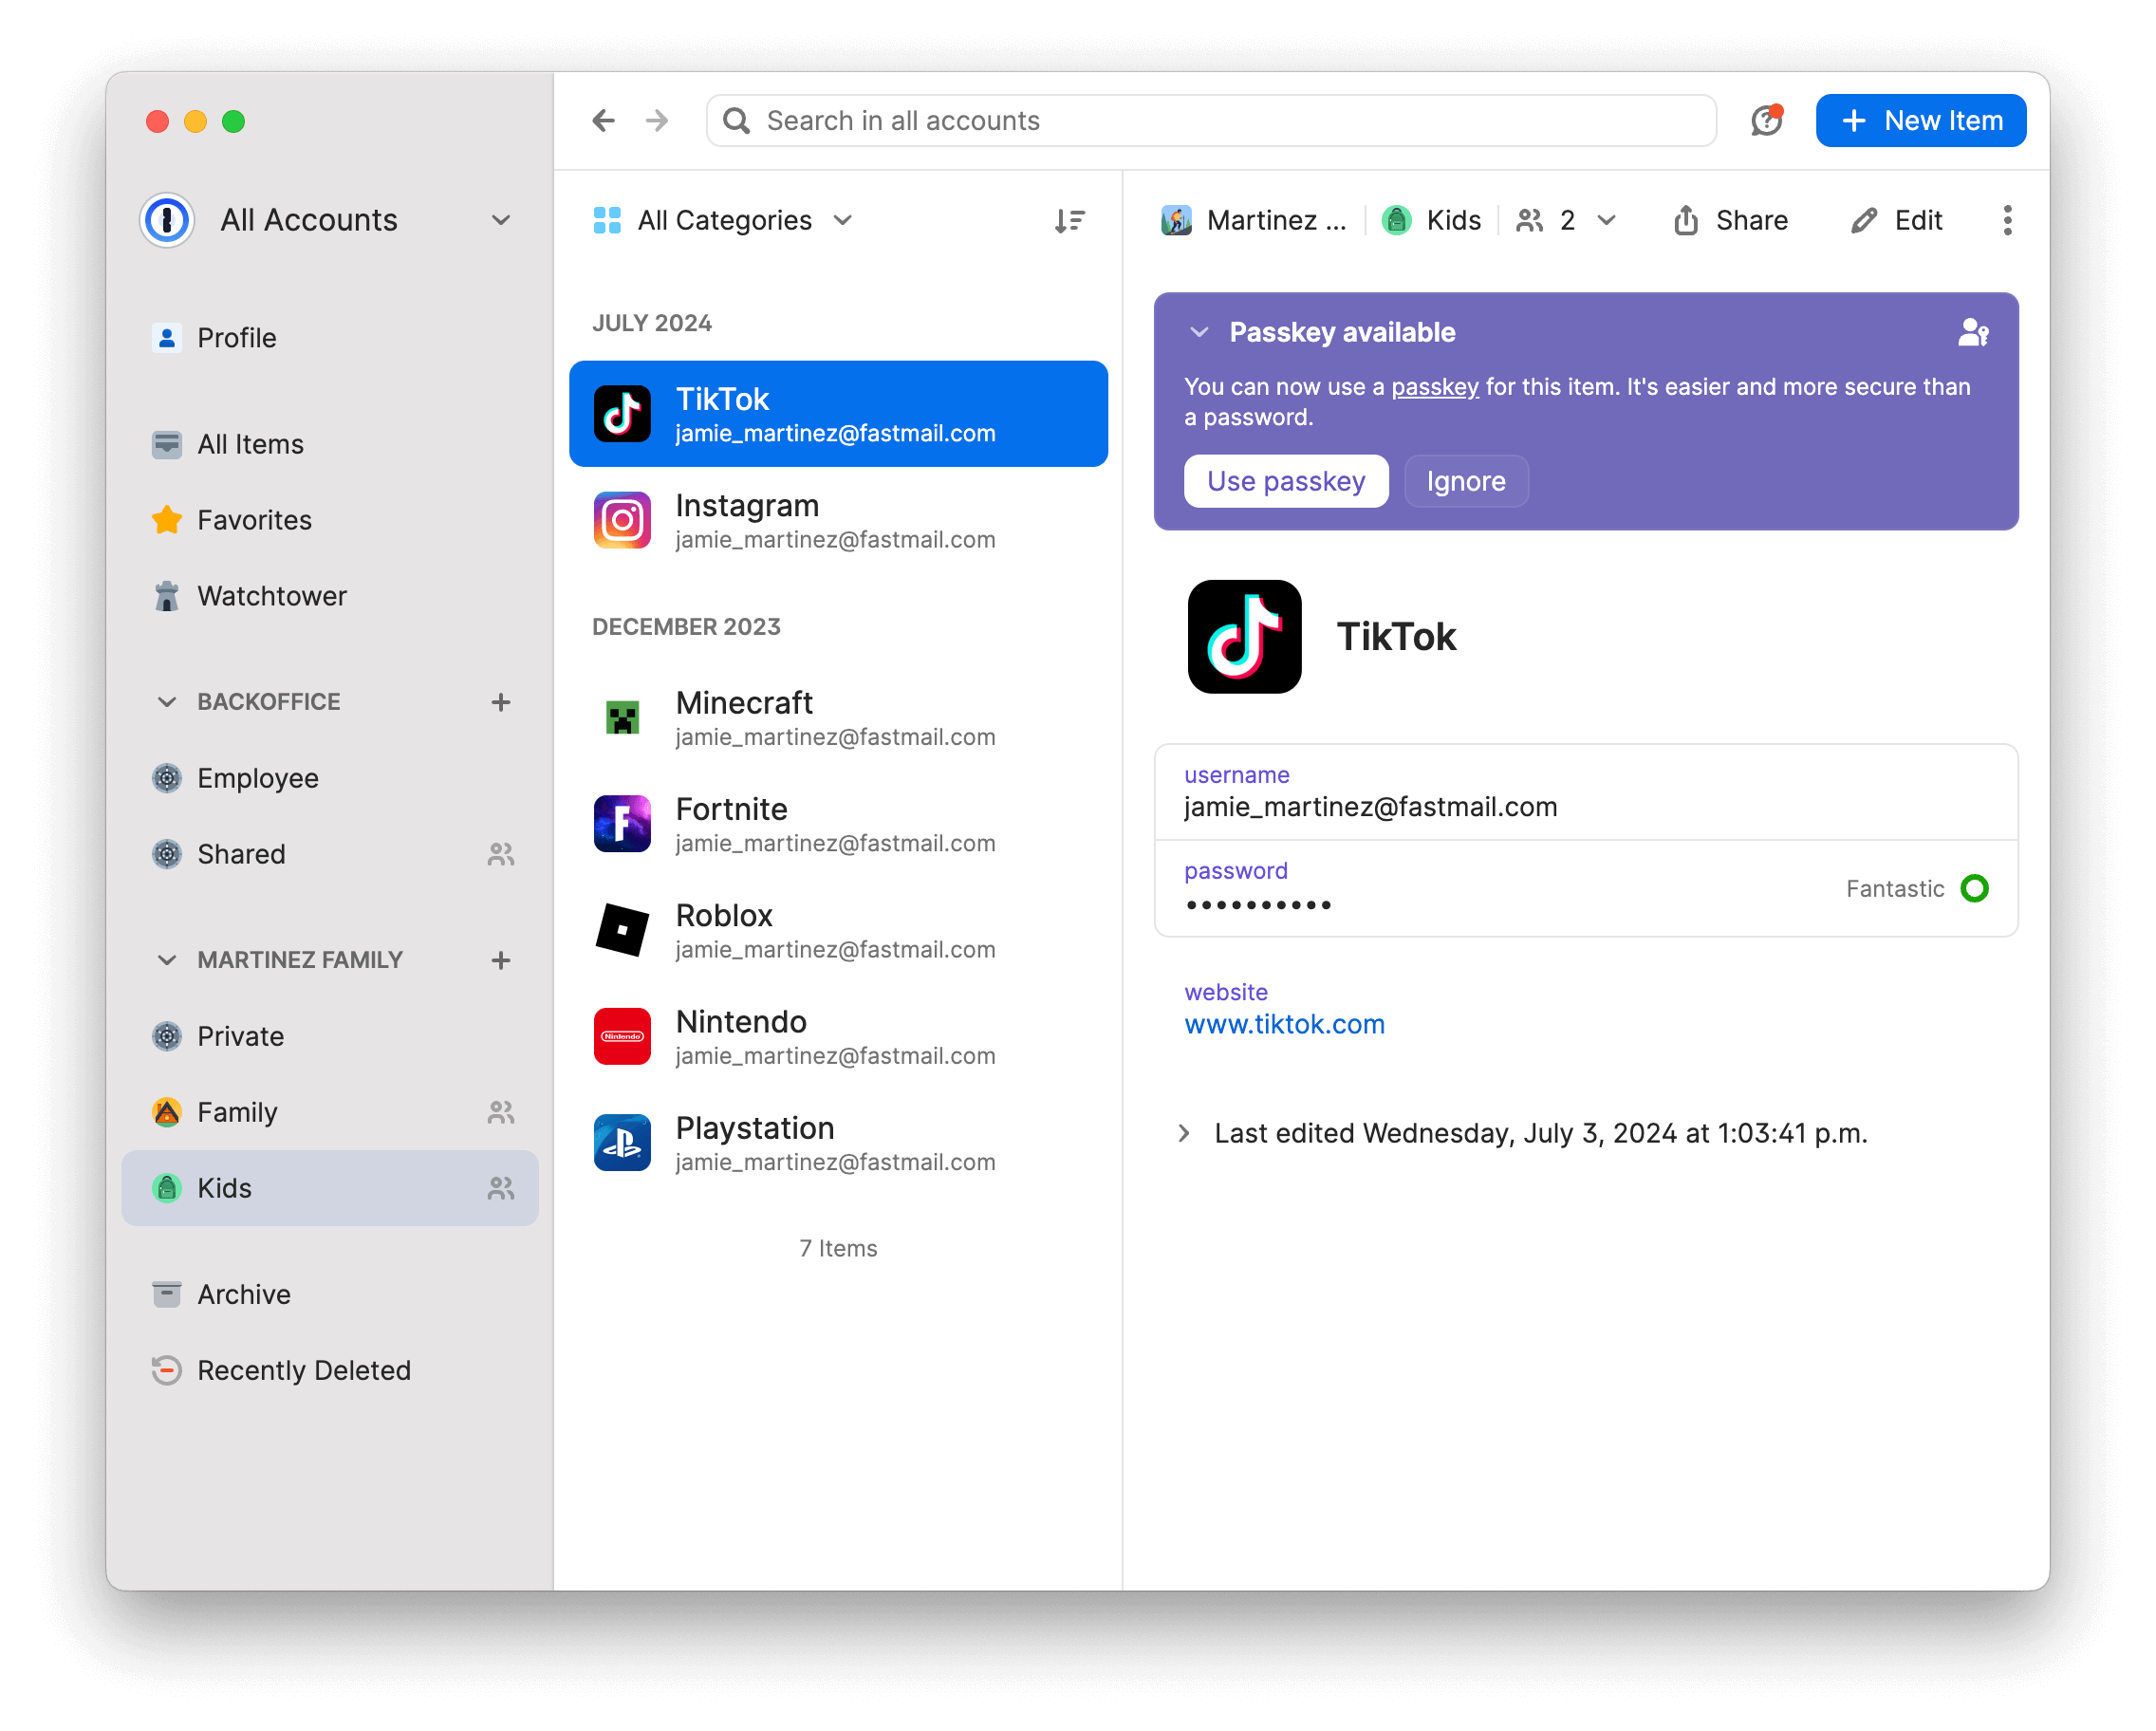This screenshot has height=1731, width=2156.
Task: Select the Roblox entry title
Action: pyautogui.click(x=724, y=915)
